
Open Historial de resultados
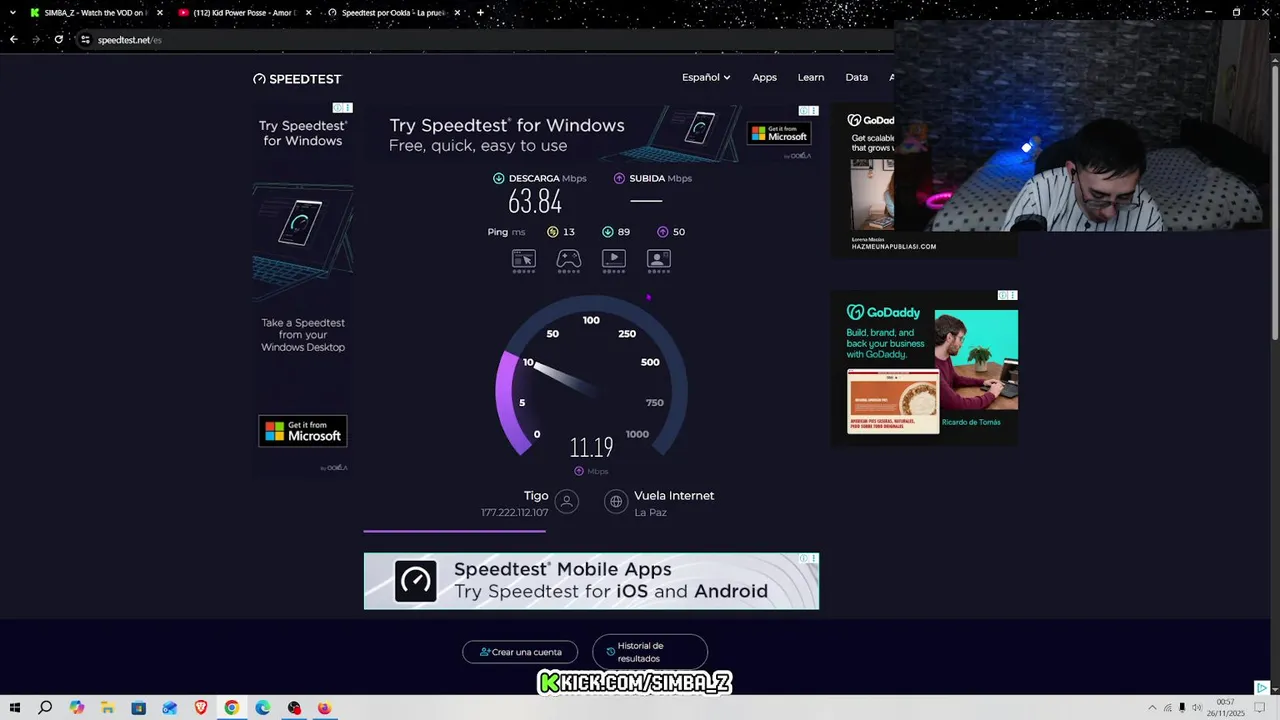pyautogui.click(x=650, y=652)
